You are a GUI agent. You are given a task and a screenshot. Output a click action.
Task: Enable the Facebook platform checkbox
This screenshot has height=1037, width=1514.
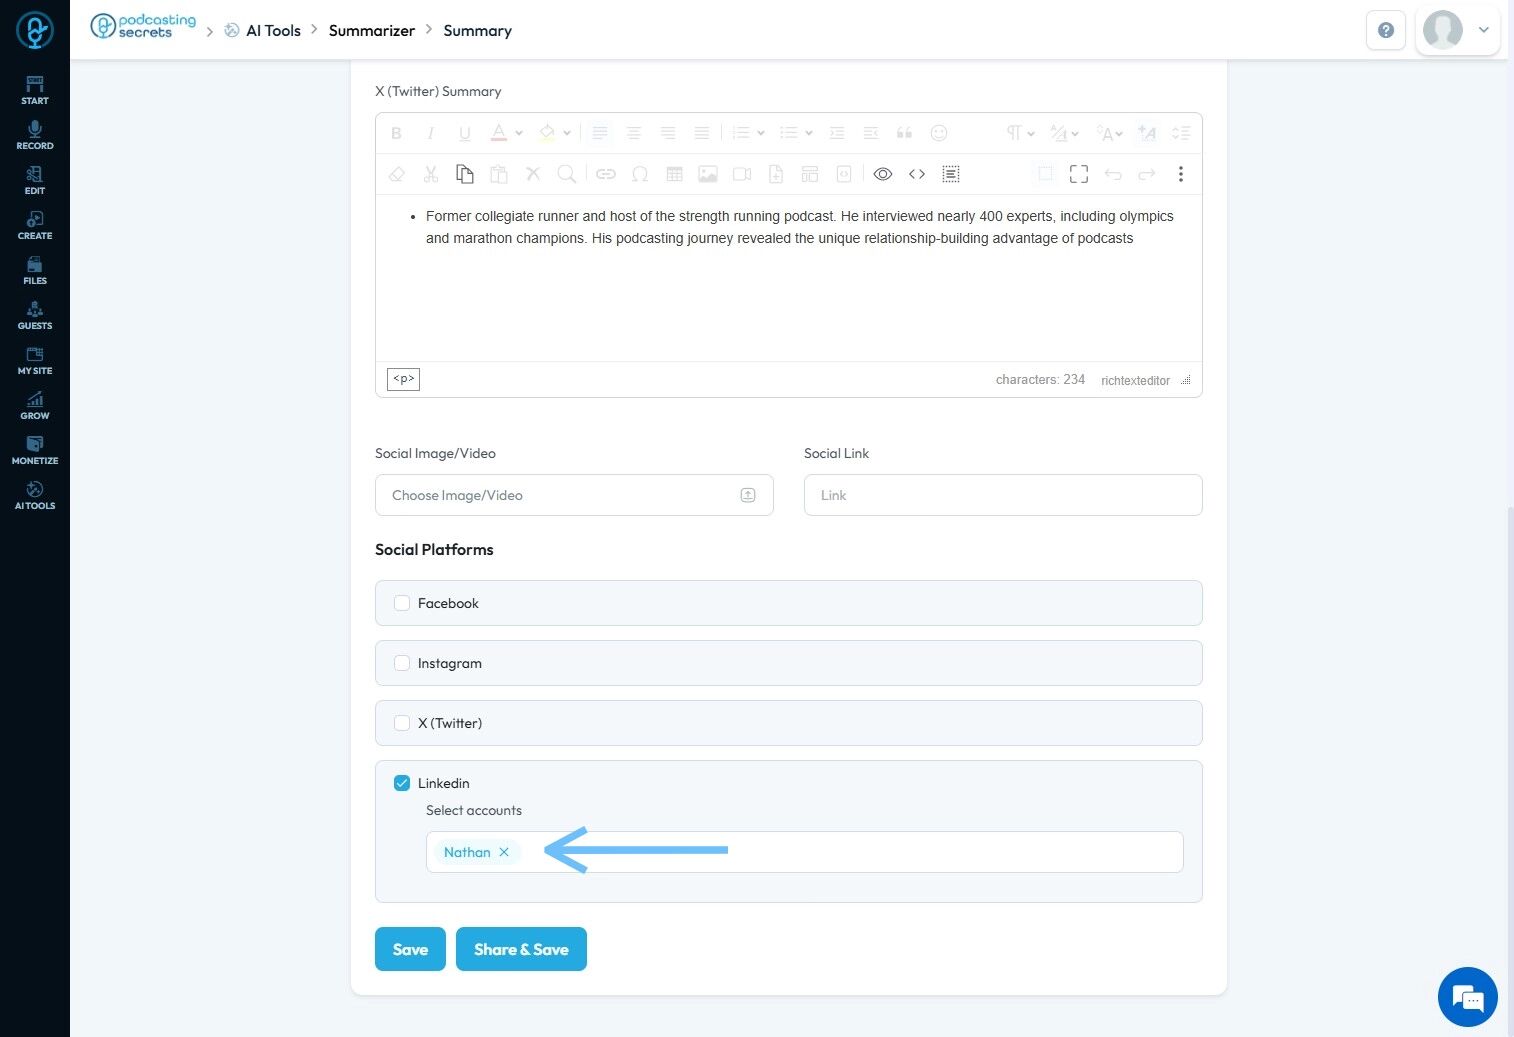click(402, 603)
